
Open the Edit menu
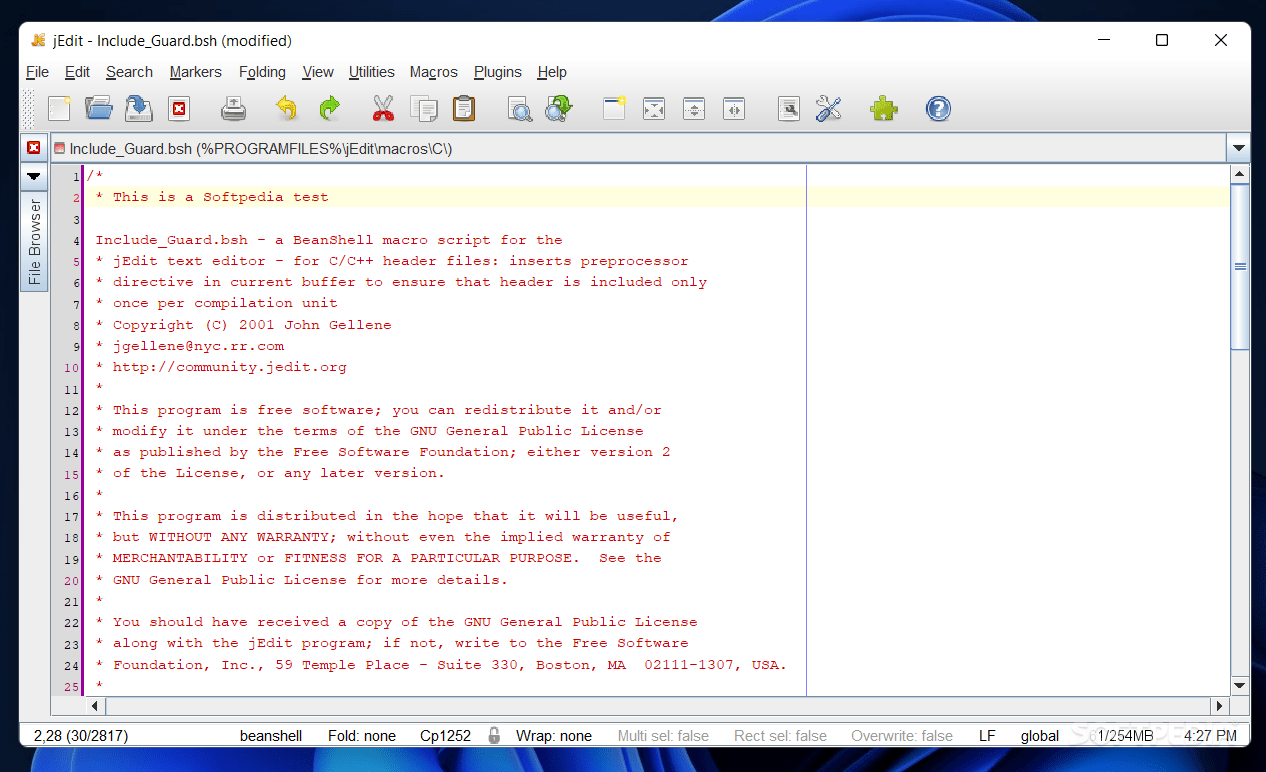[x=77, y=72]
